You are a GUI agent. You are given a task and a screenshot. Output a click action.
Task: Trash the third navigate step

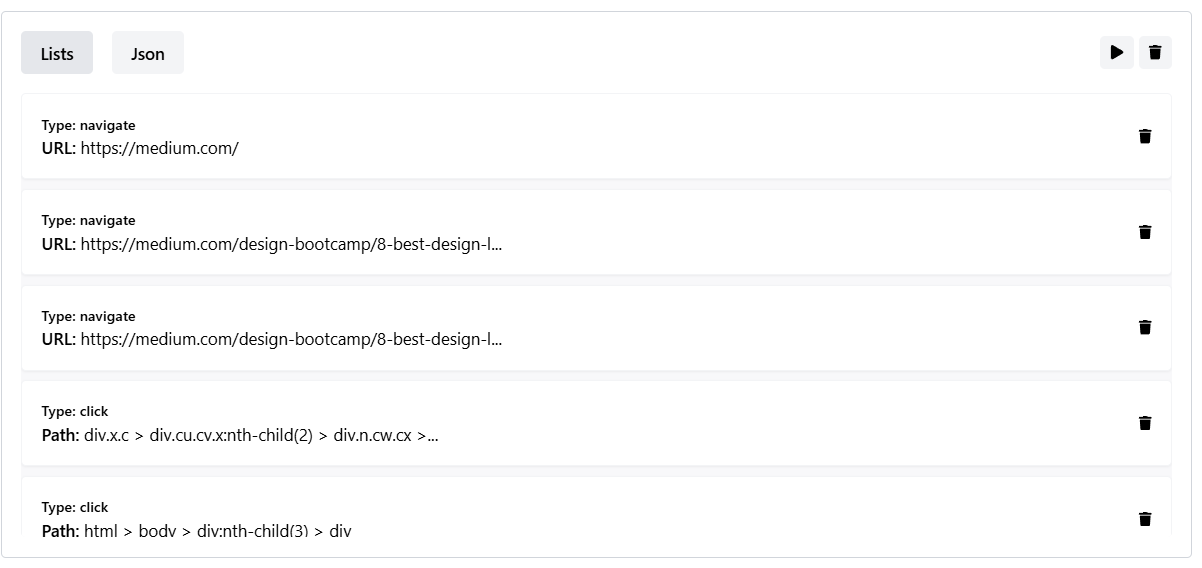1145,327
